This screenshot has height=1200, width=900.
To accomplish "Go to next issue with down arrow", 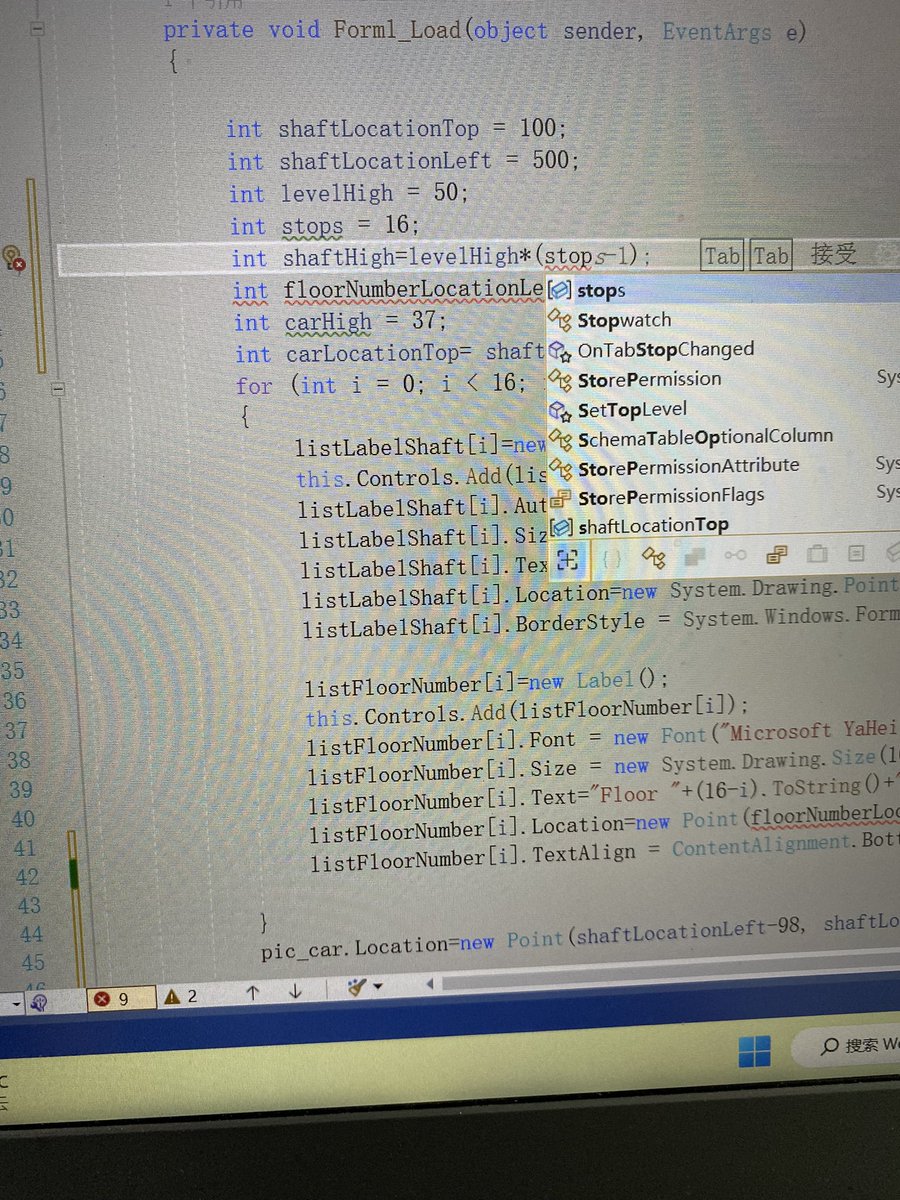I will click(296, 992).
